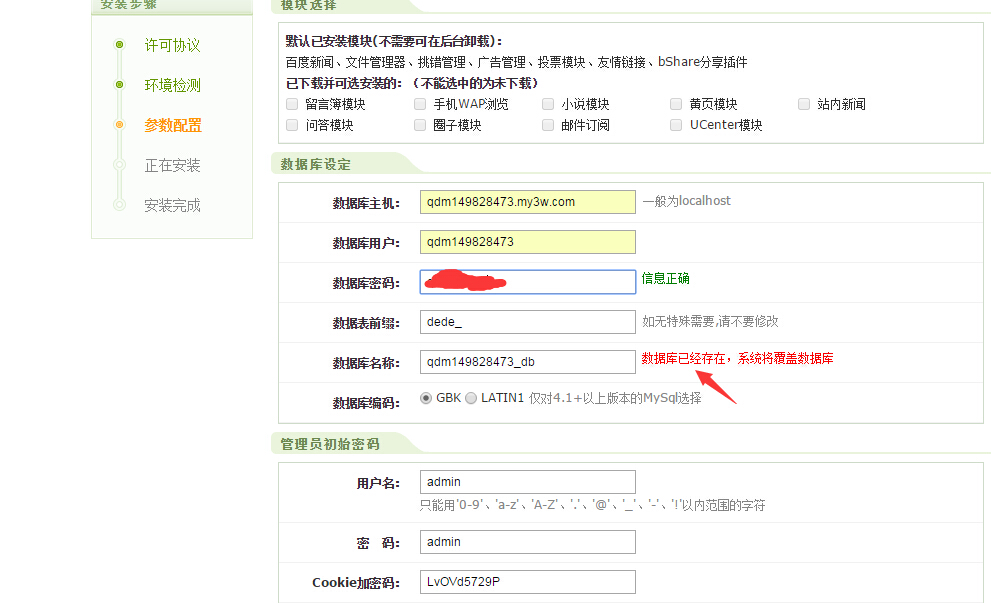Screen dimensions: 995x603
Task: Click the Cookie加密码 input field
Action: pyautogui.click(x=527, y=582)
